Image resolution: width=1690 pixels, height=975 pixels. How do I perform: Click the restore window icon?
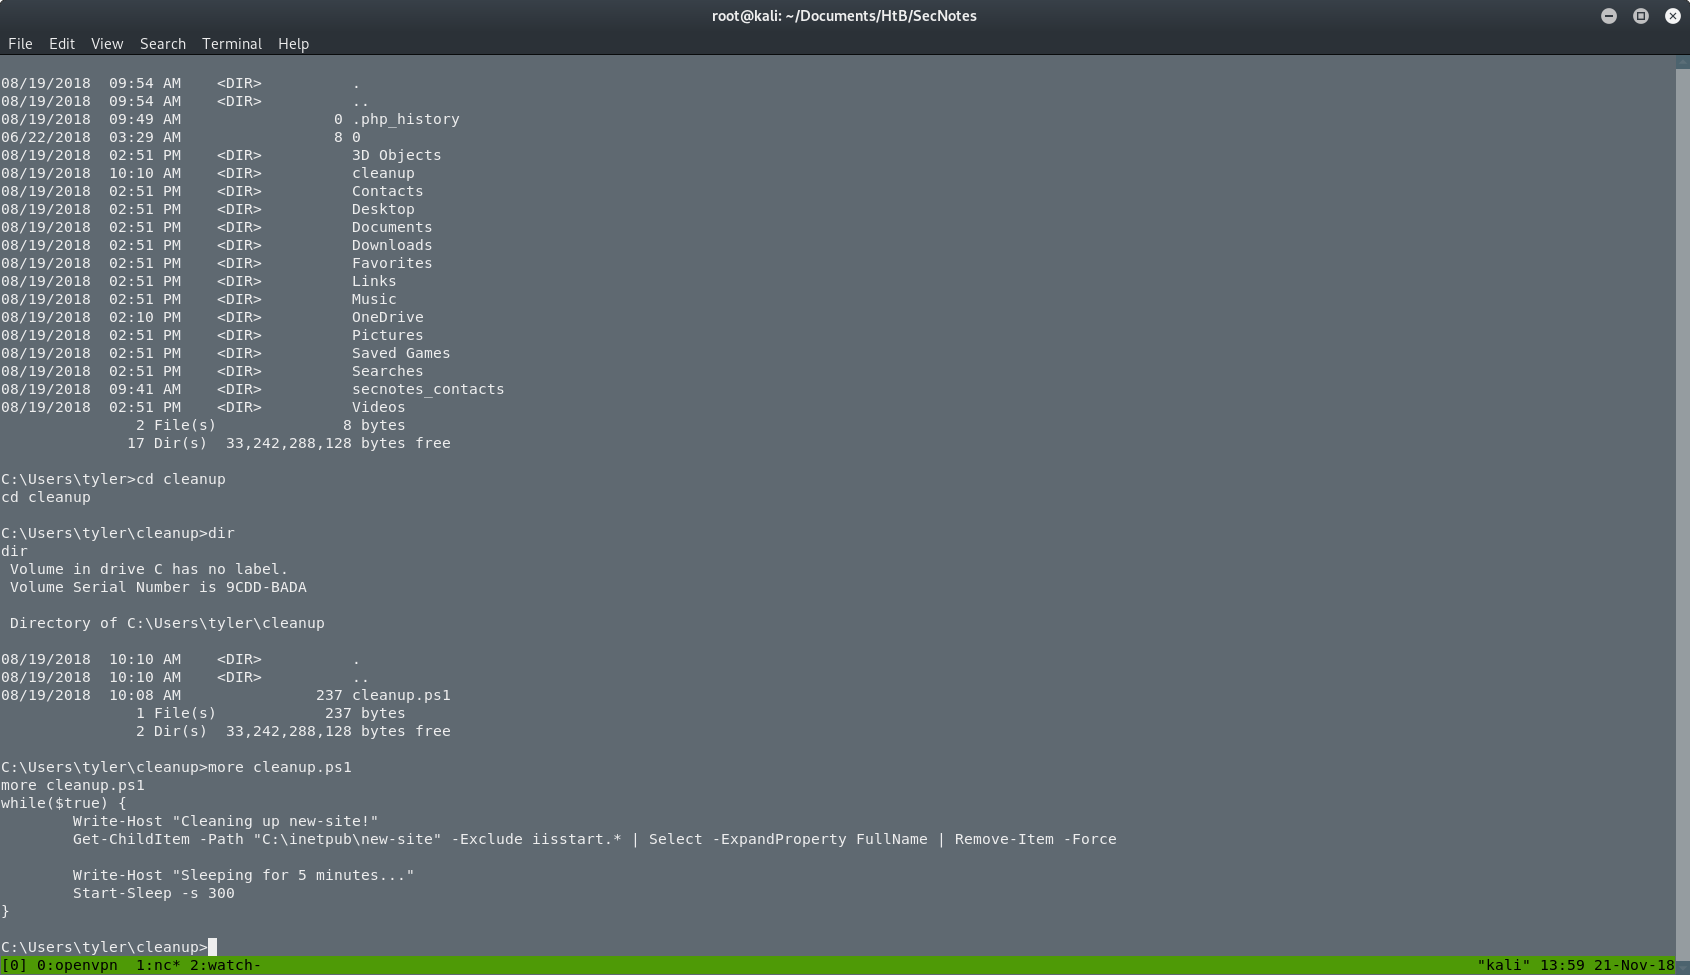point(1640,16)
